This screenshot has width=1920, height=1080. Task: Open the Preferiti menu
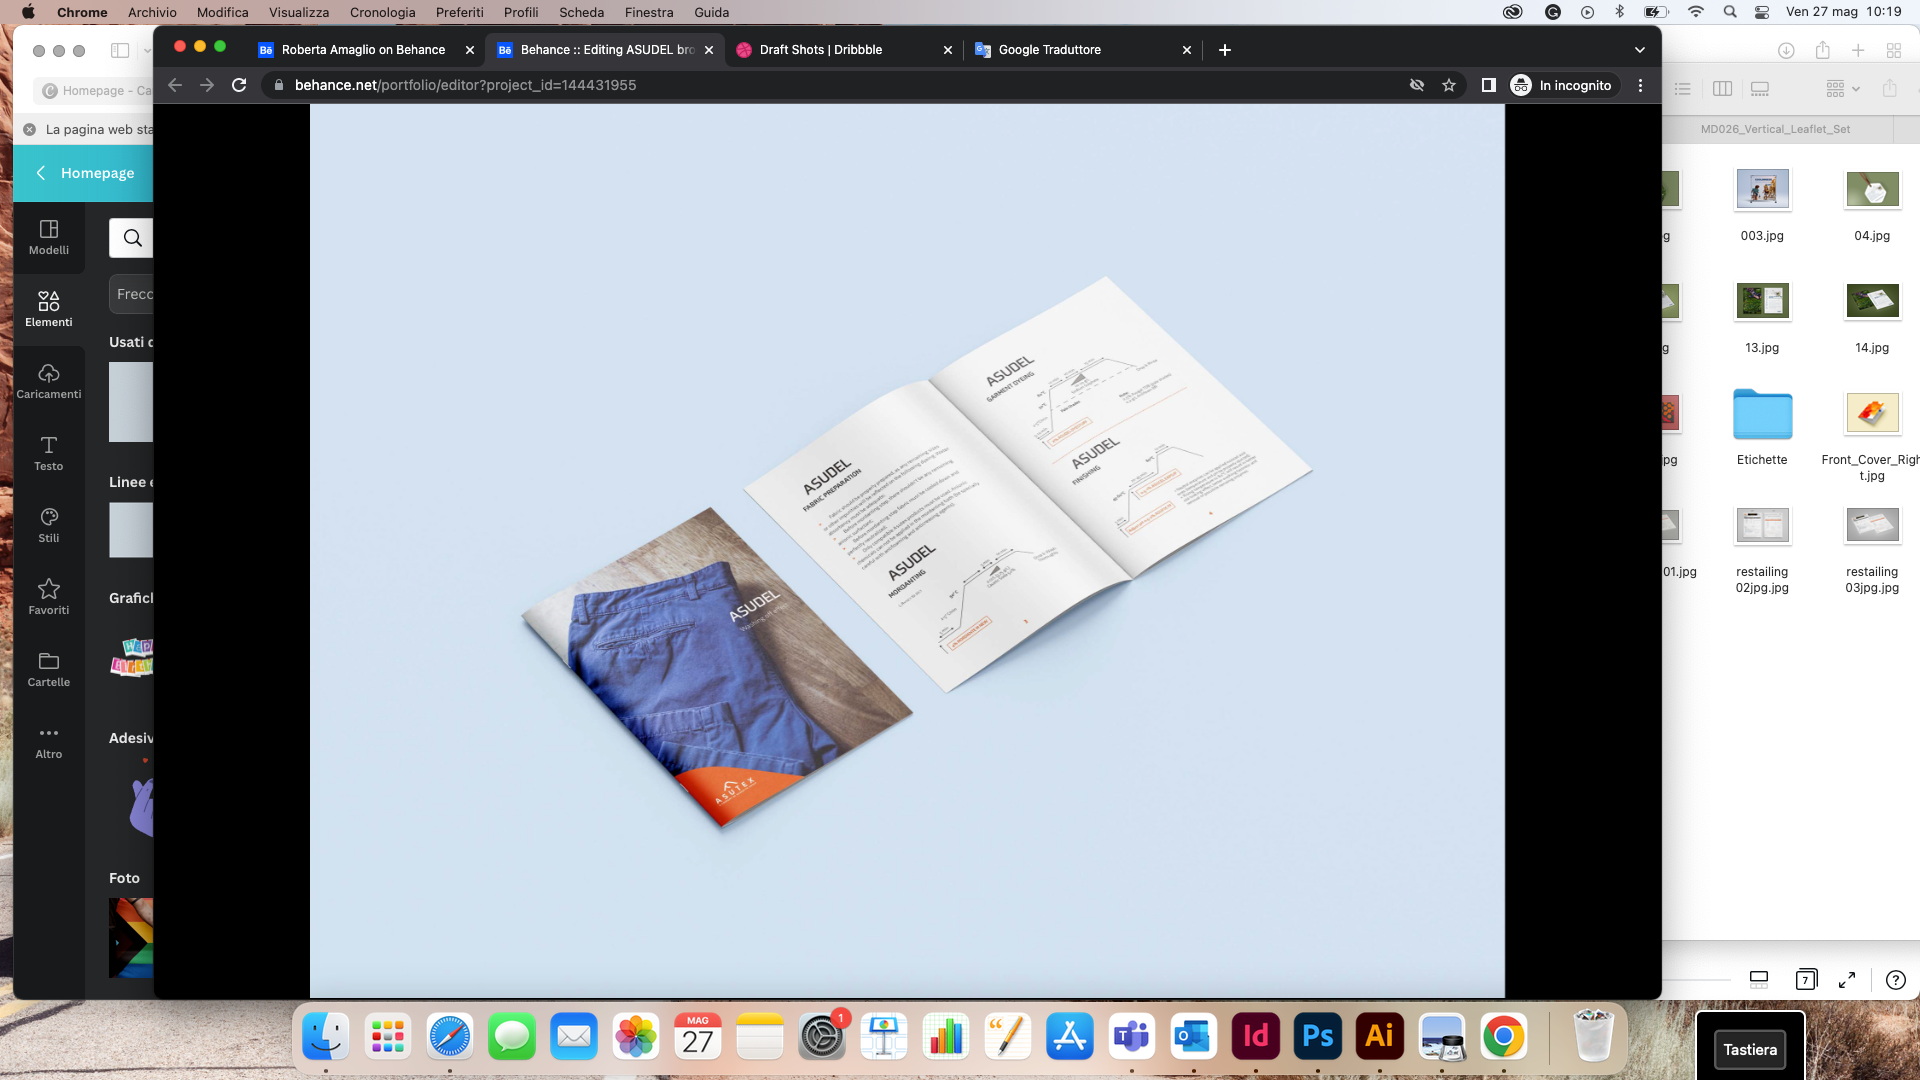tap(459, 12)
